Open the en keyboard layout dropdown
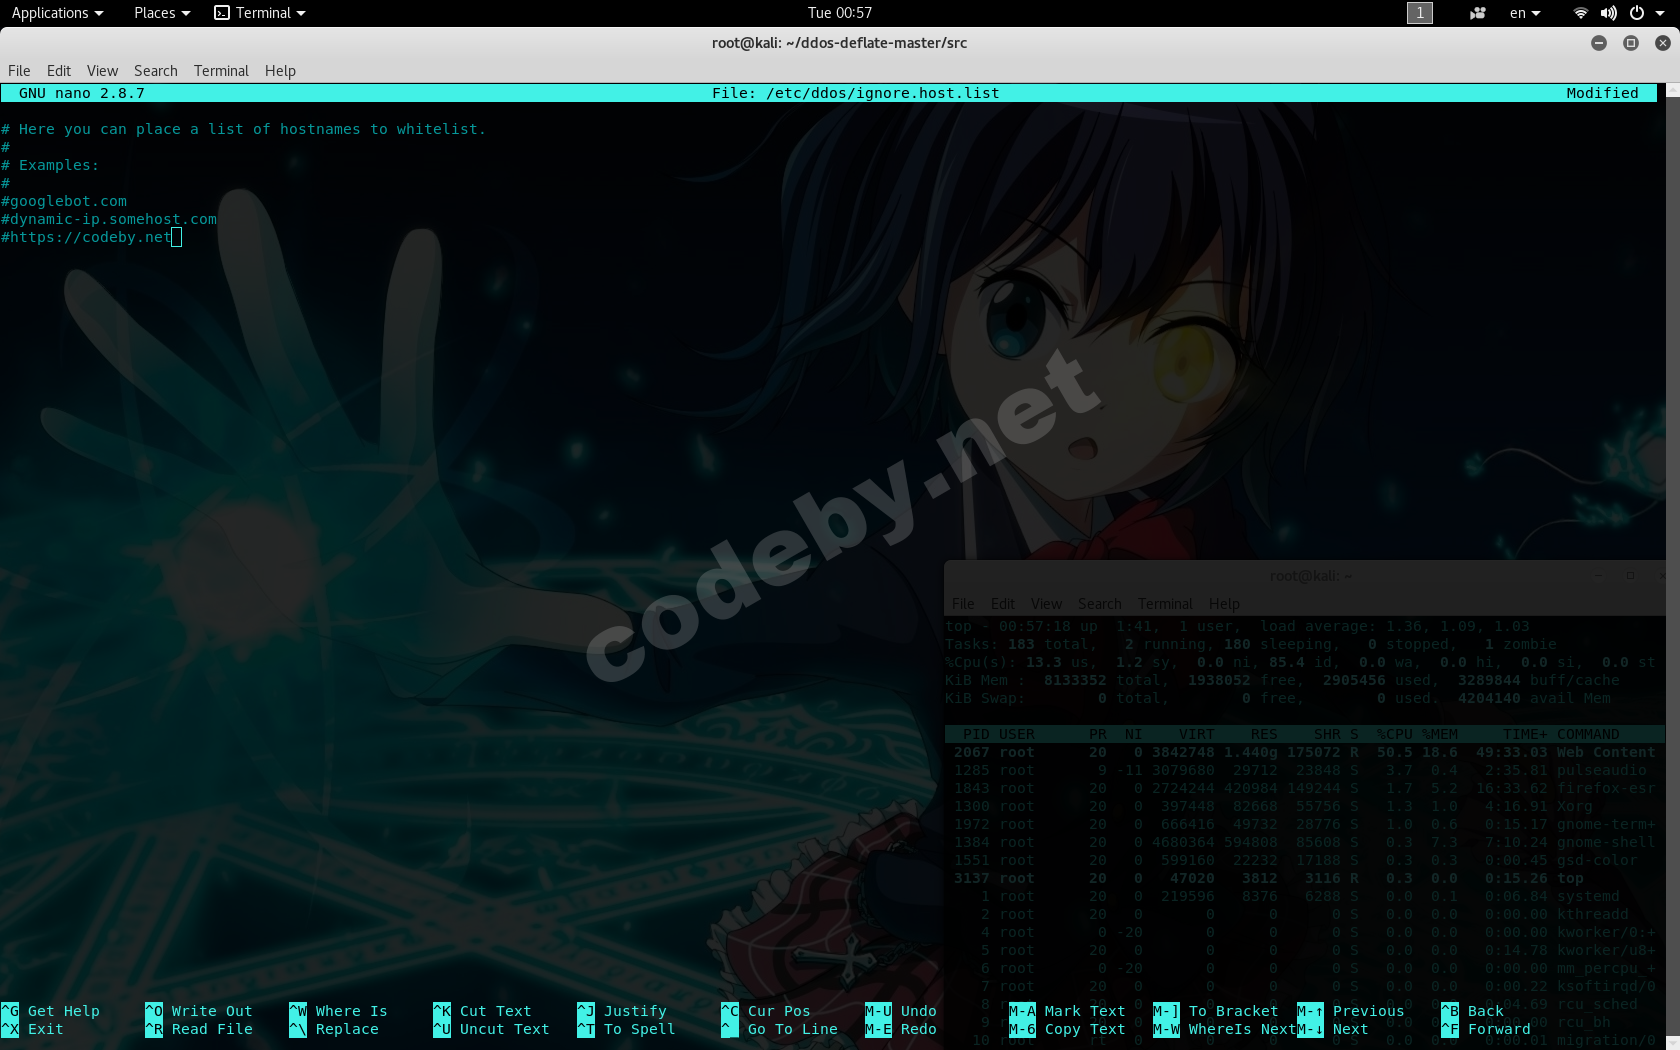Image resolution: width=1680 pixels, height=1050 pixels. (x=1525, y=13)
